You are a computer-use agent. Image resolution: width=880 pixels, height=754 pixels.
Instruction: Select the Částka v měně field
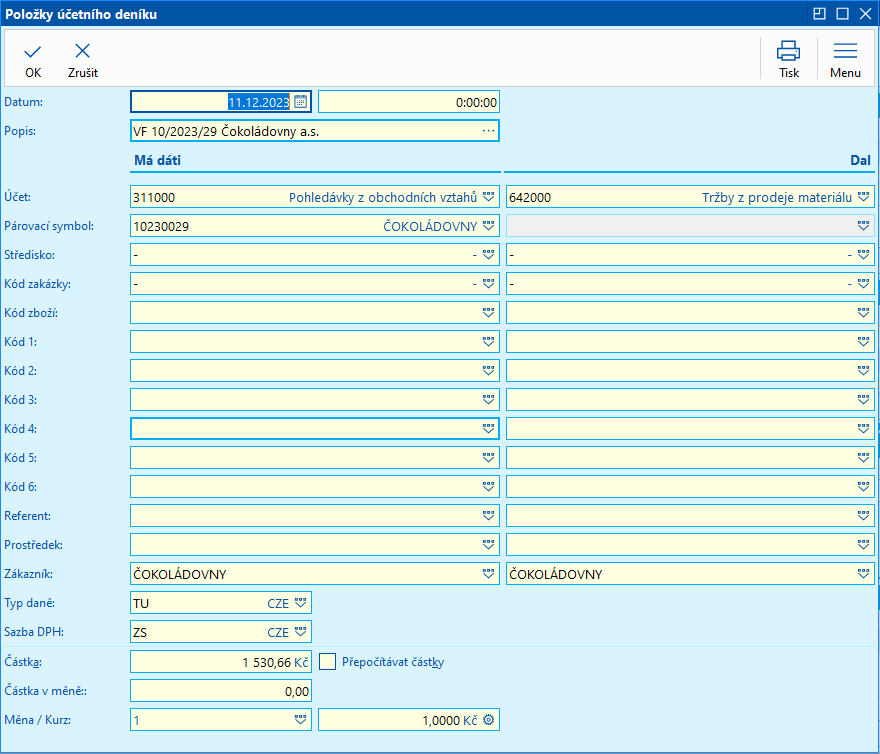pos(220,691)
